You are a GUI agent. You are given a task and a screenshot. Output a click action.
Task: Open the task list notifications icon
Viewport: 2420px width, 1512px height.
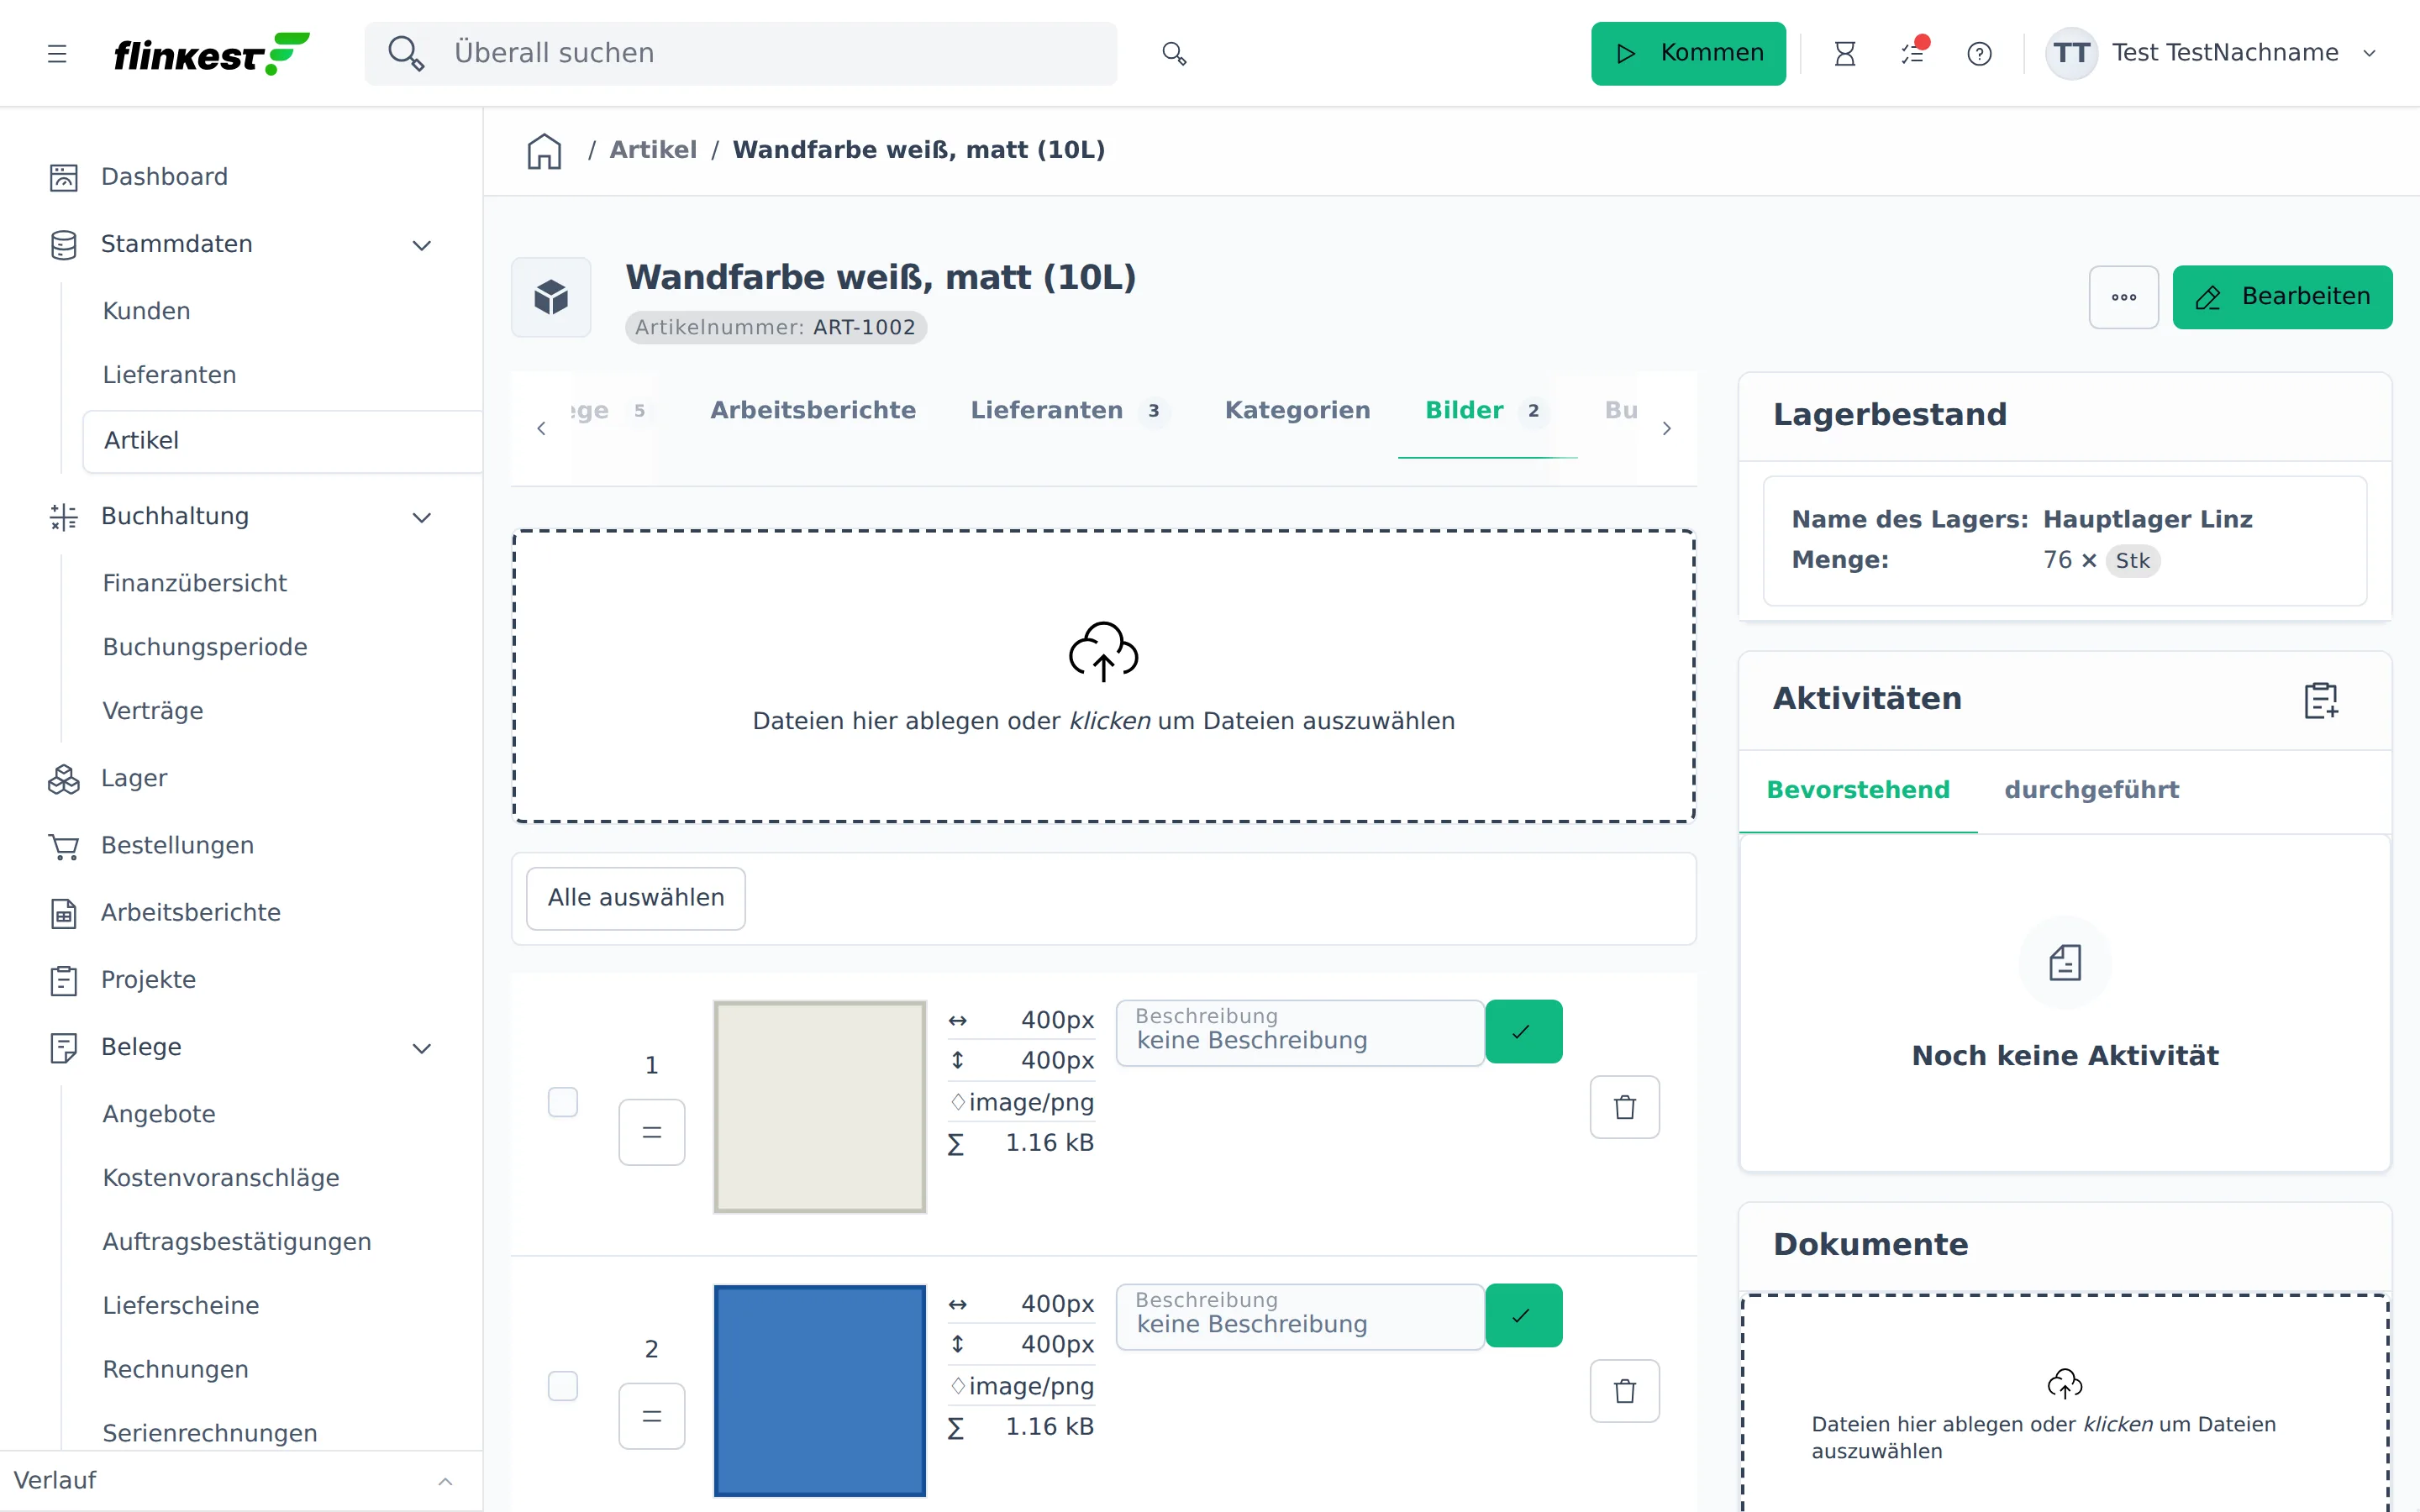tap(1913, 53)
